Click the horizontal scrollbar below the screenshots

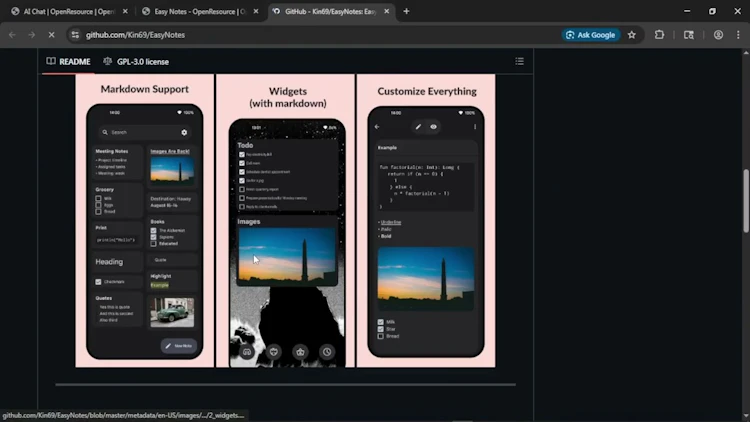(x=285, y=384)
